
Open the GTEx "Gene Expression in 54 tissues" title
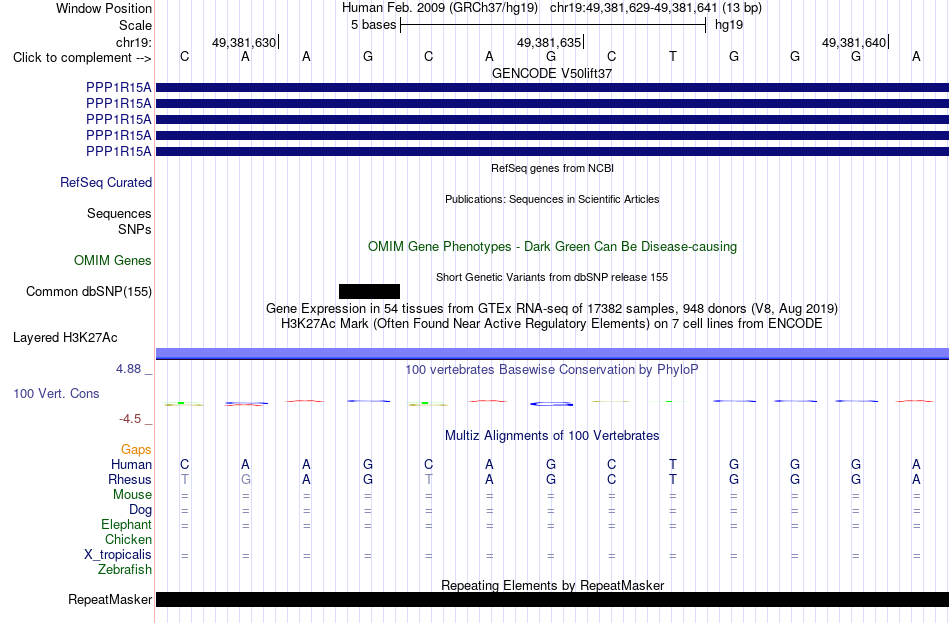552,308
